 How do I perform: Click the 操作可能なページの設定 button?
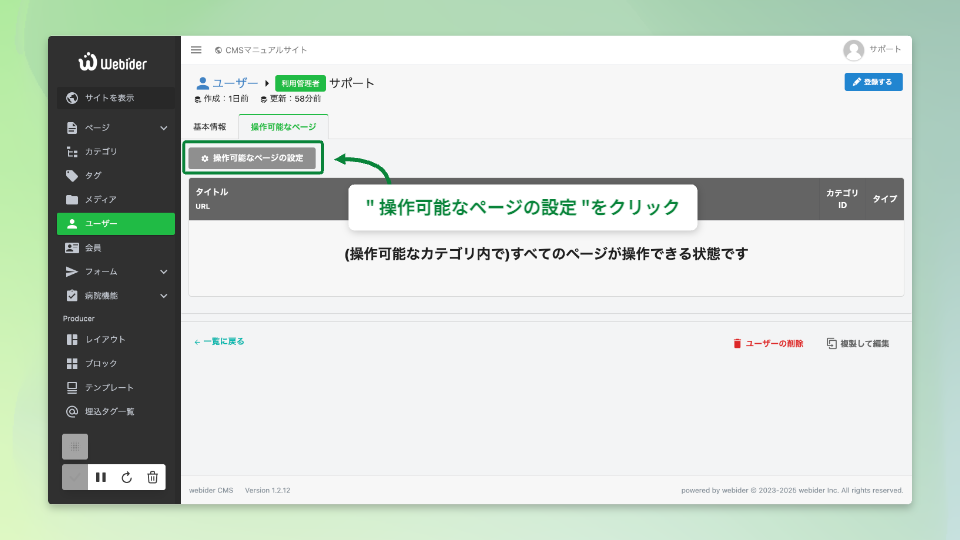click(252, 158)
